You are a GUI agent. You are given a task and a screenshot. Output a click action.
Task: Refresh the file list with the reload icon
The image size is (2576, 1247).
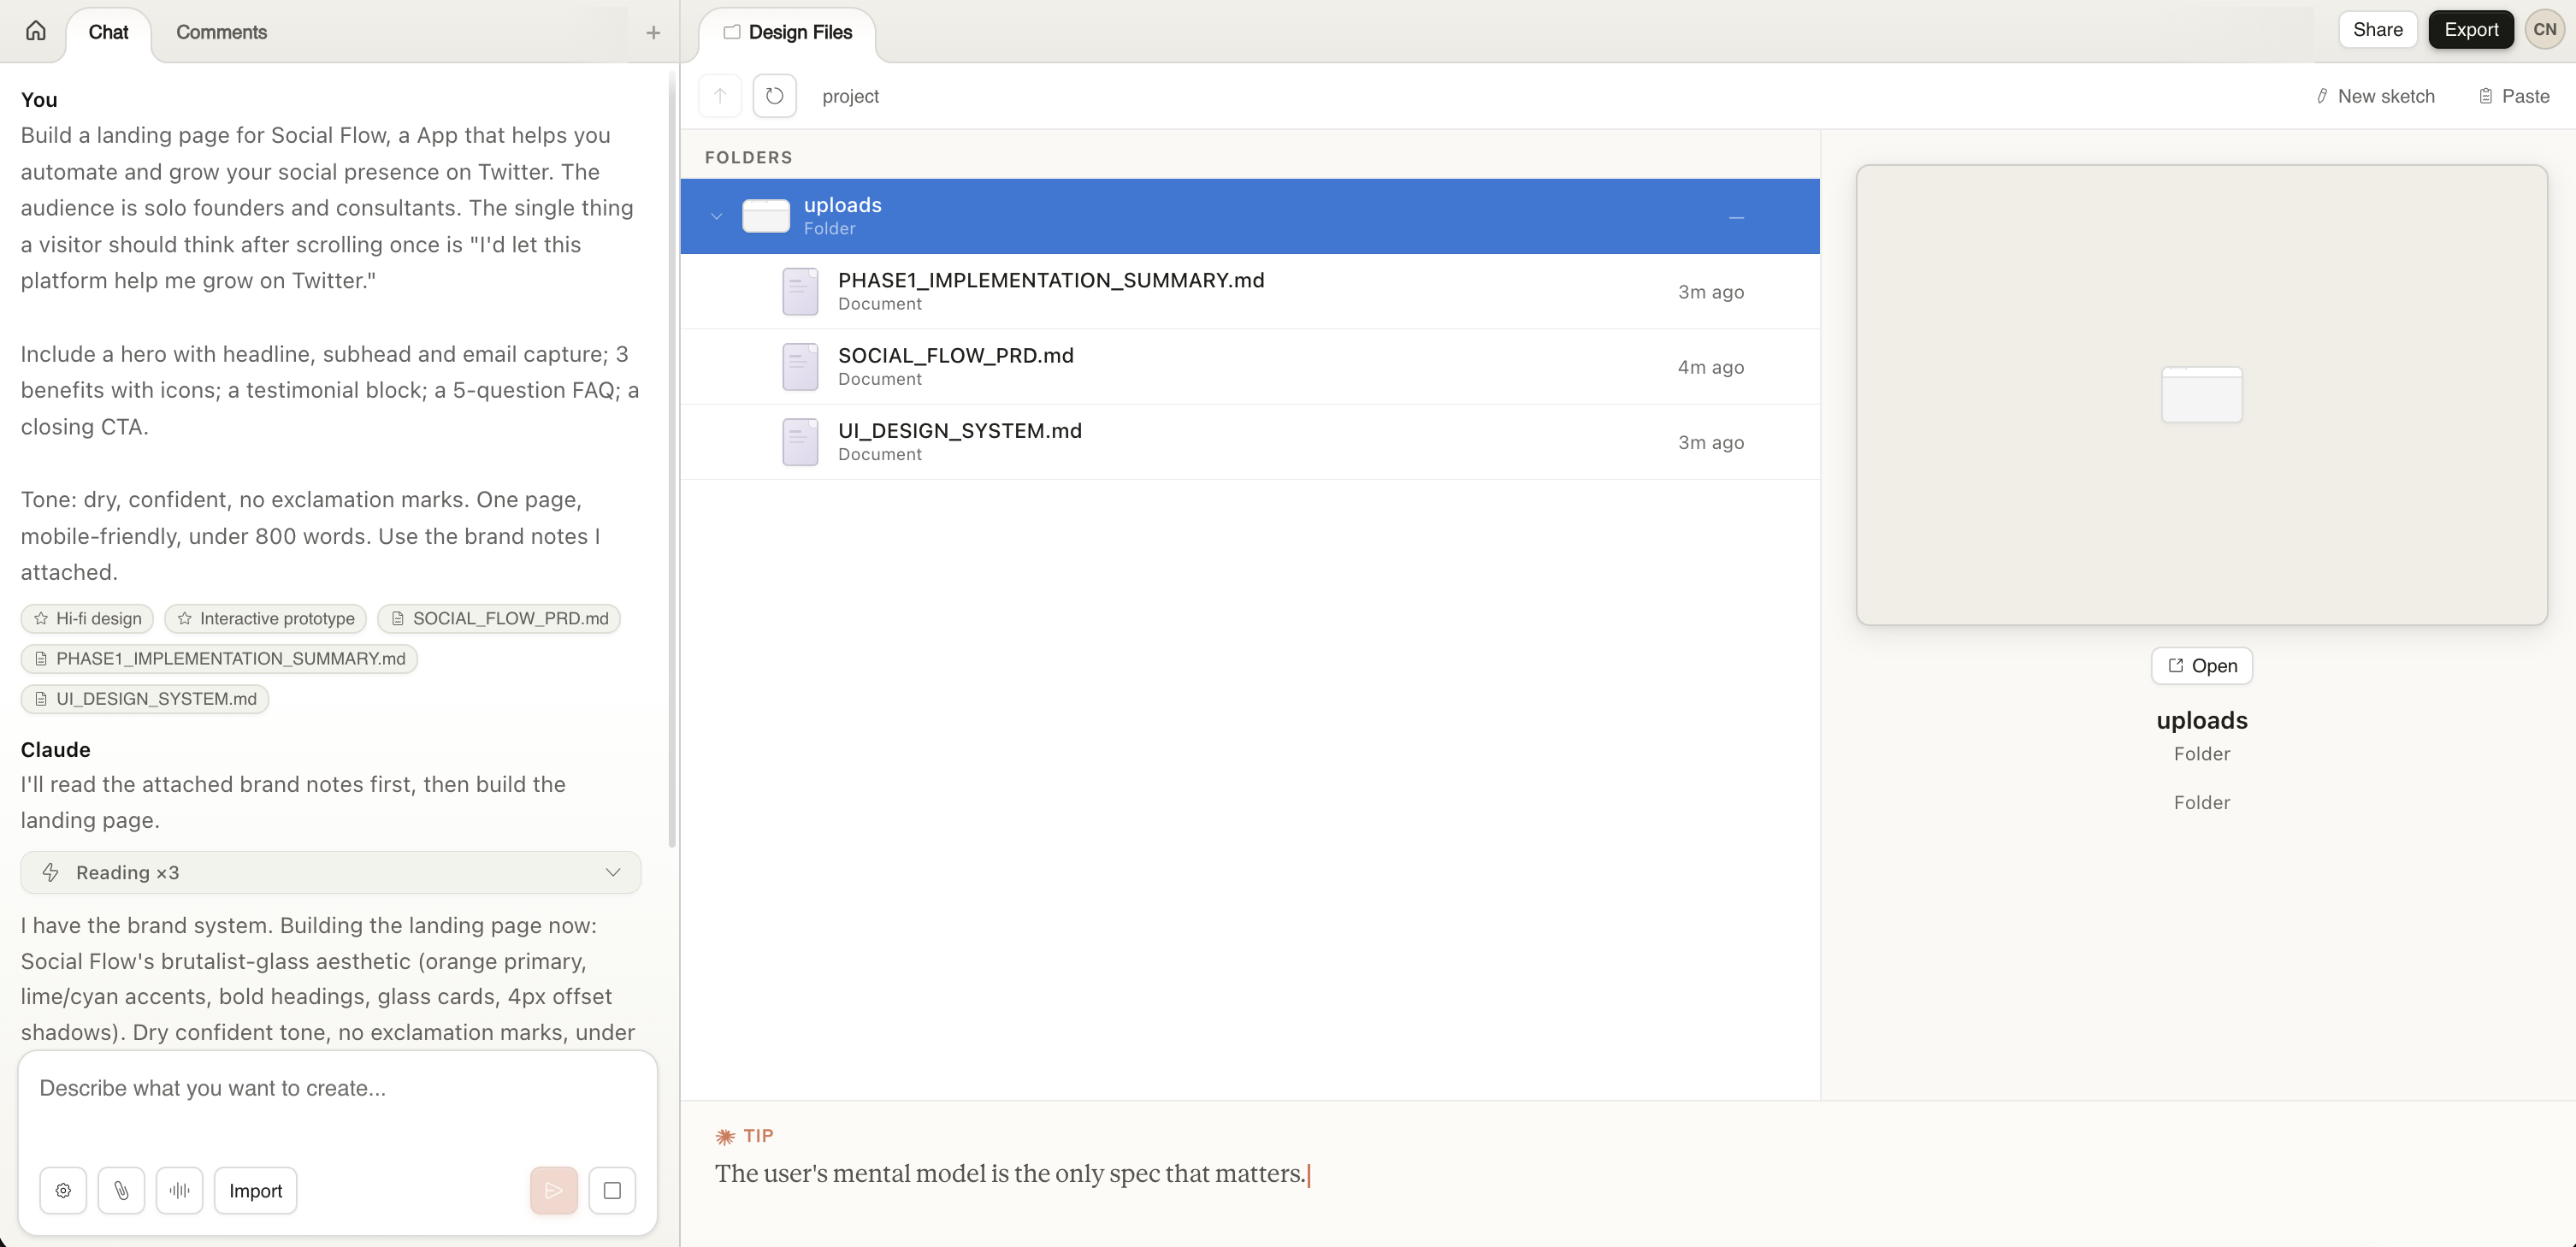(x=774, y=95)
